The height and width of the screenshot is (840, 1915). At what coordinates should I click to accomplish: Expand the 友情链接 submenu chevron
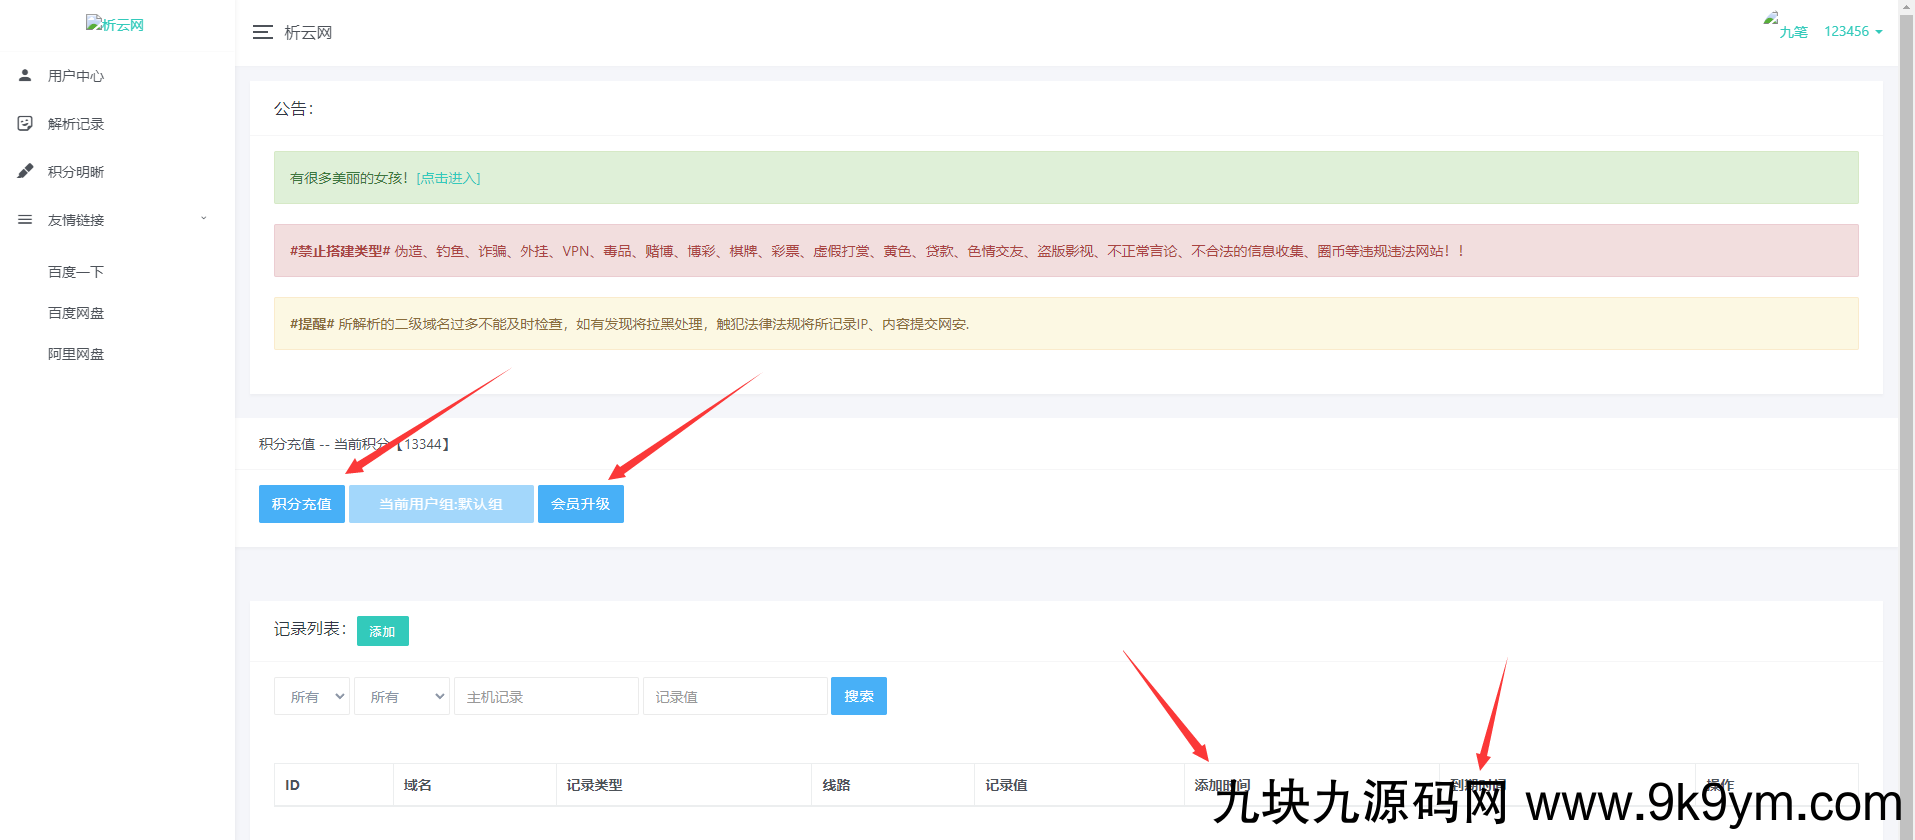204,218
